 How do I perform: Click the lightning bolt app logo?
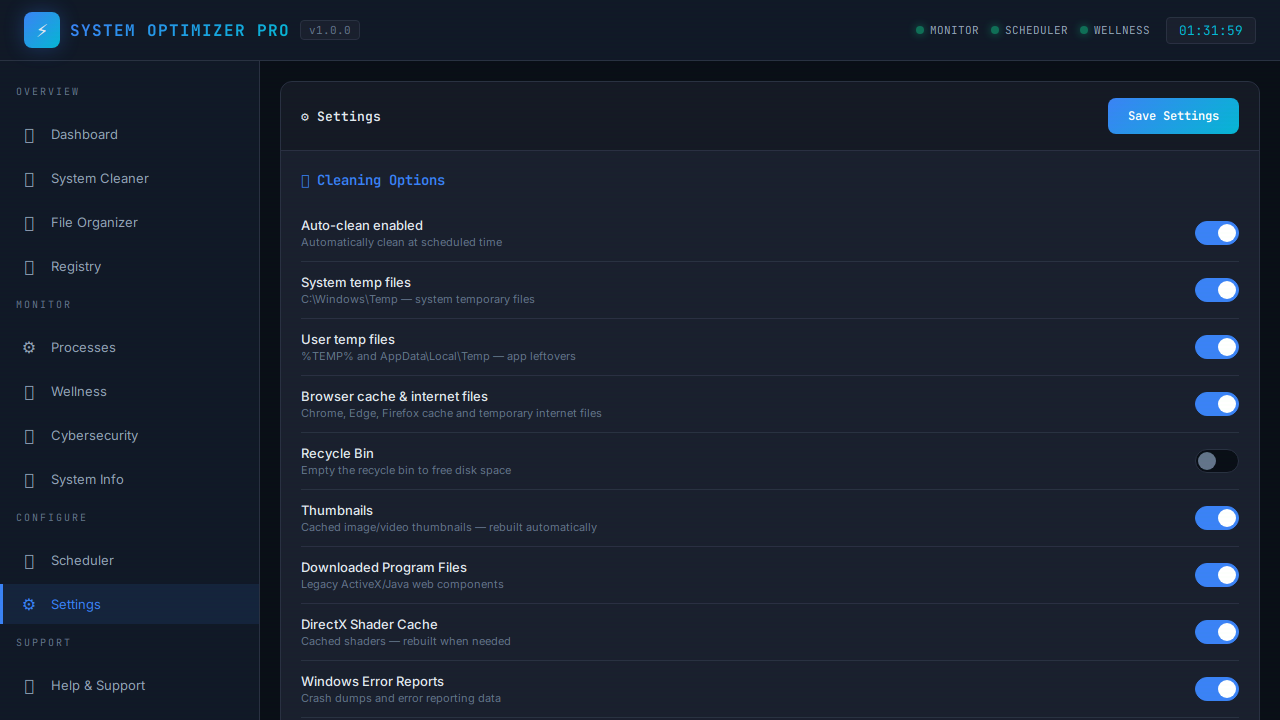(x=42, y=30)
